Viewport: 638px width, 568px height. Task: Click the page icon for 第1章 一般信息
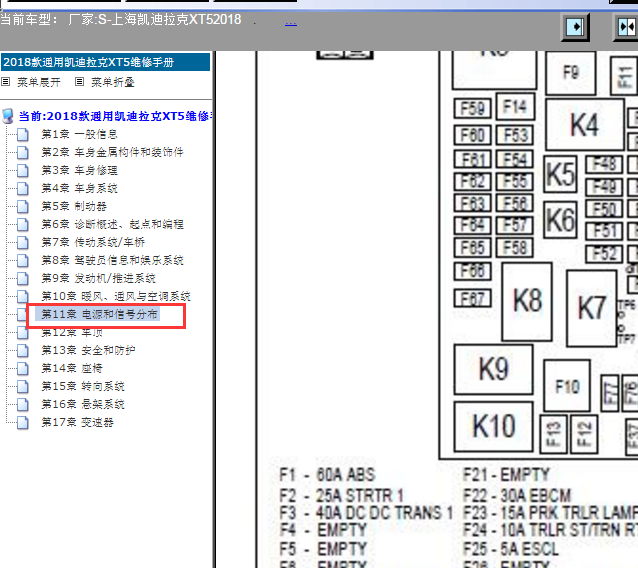[x=23, y=134]
